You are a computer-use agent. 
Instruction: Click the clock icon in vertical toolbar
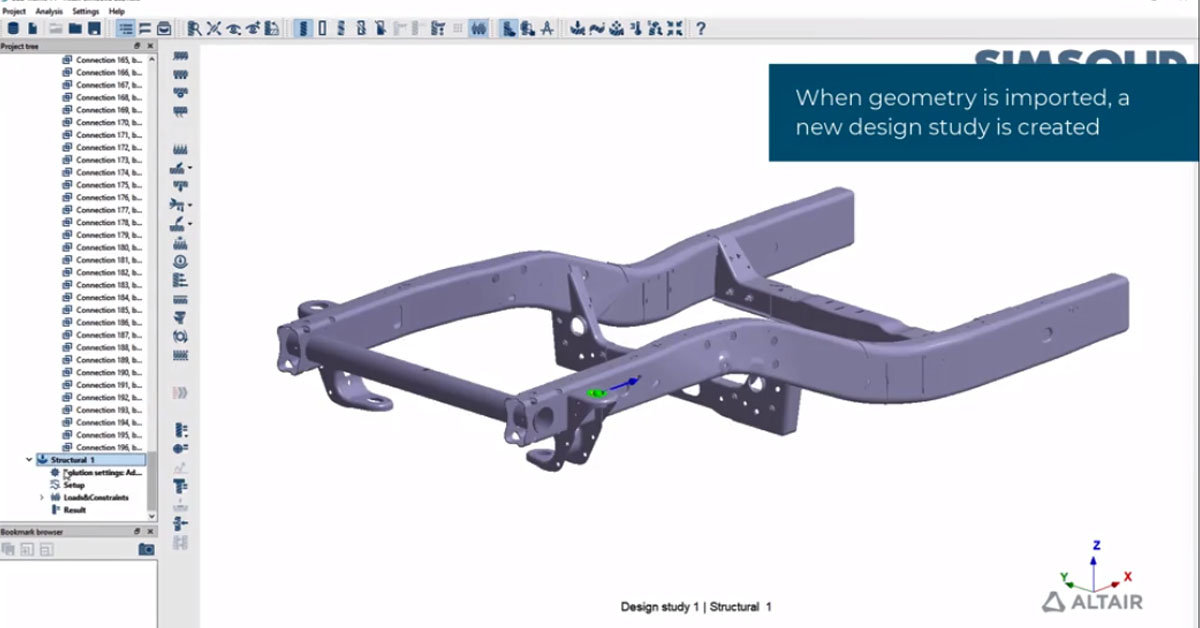(x=180, y=262)
